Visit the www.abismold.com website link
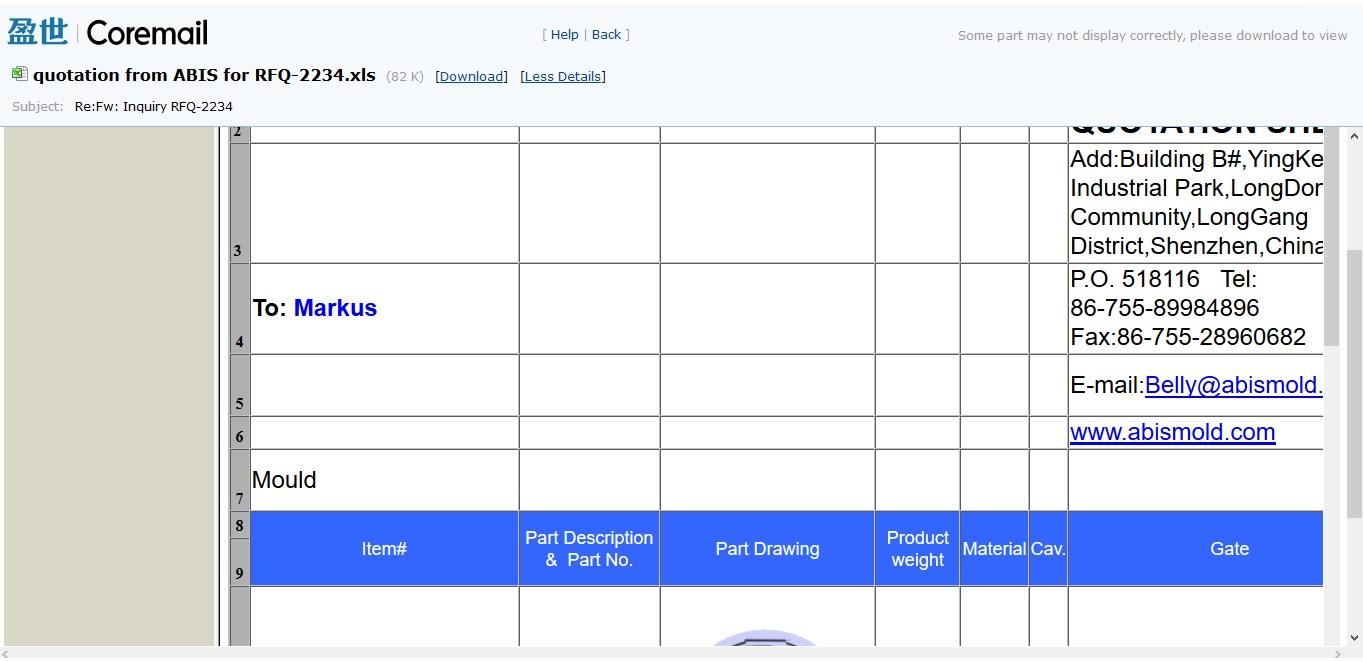 pyautogui.click(x=1172, y=432)
